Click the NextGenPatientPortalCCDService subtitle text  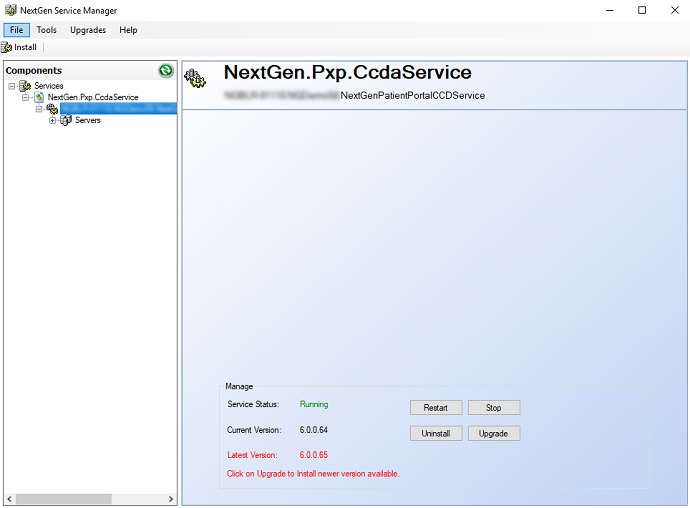coord(413,96)
